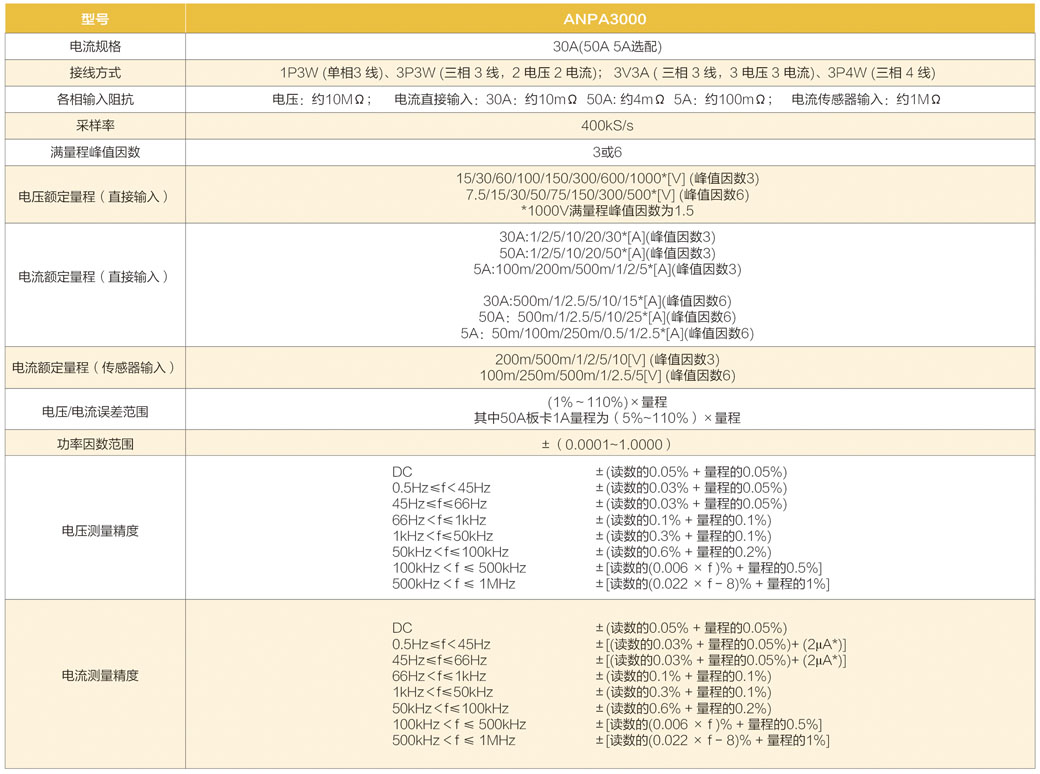Screen dimensions: 1040x774
Task: Click the header cell '型号'
Action: 95,19
